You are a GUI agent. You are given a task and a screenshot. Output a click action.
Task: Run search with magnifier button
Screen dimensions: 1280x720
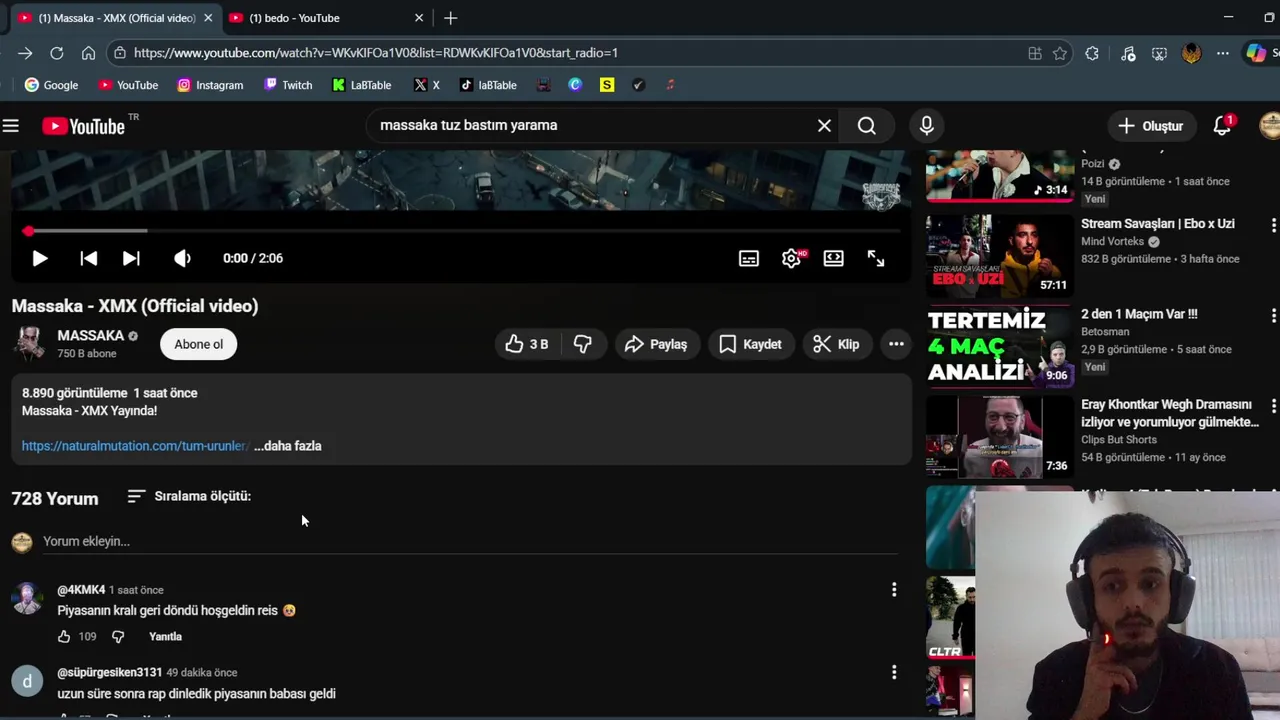pos(867,126)
